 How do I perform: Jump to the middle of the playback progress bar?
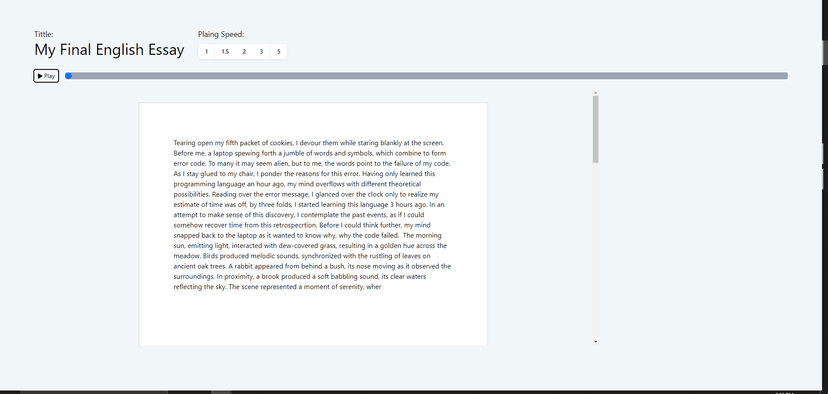pos(427,76)
